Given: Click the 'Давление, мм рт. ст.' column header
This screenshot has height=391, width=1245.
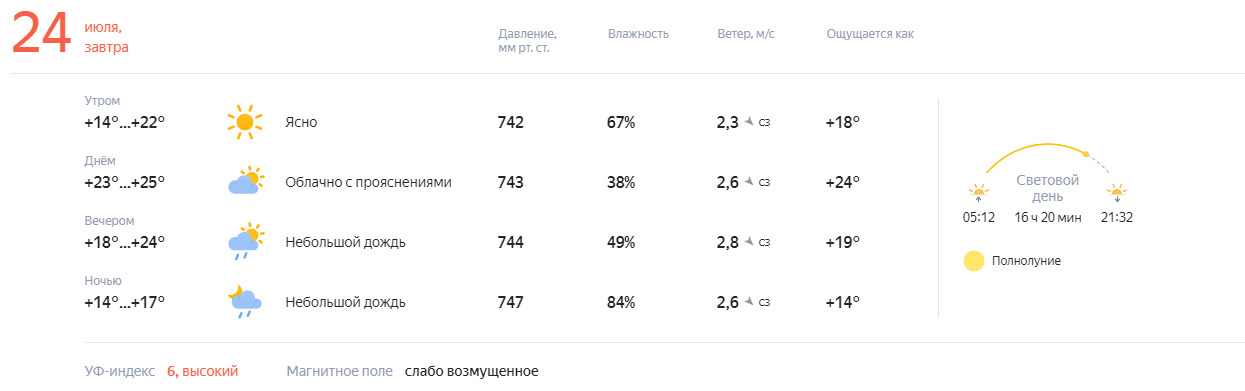Looking at the screenshot, I should pyautogui.click(x=527, y=40).
